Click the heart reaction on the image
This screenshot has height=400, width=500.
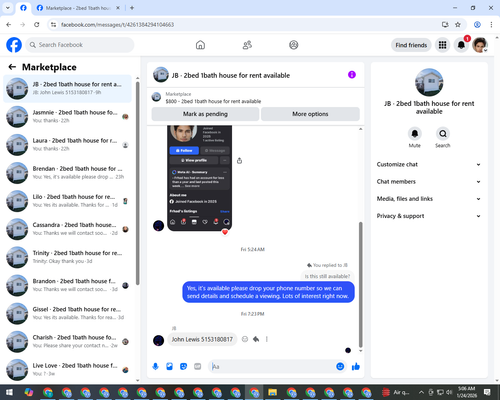225,232
